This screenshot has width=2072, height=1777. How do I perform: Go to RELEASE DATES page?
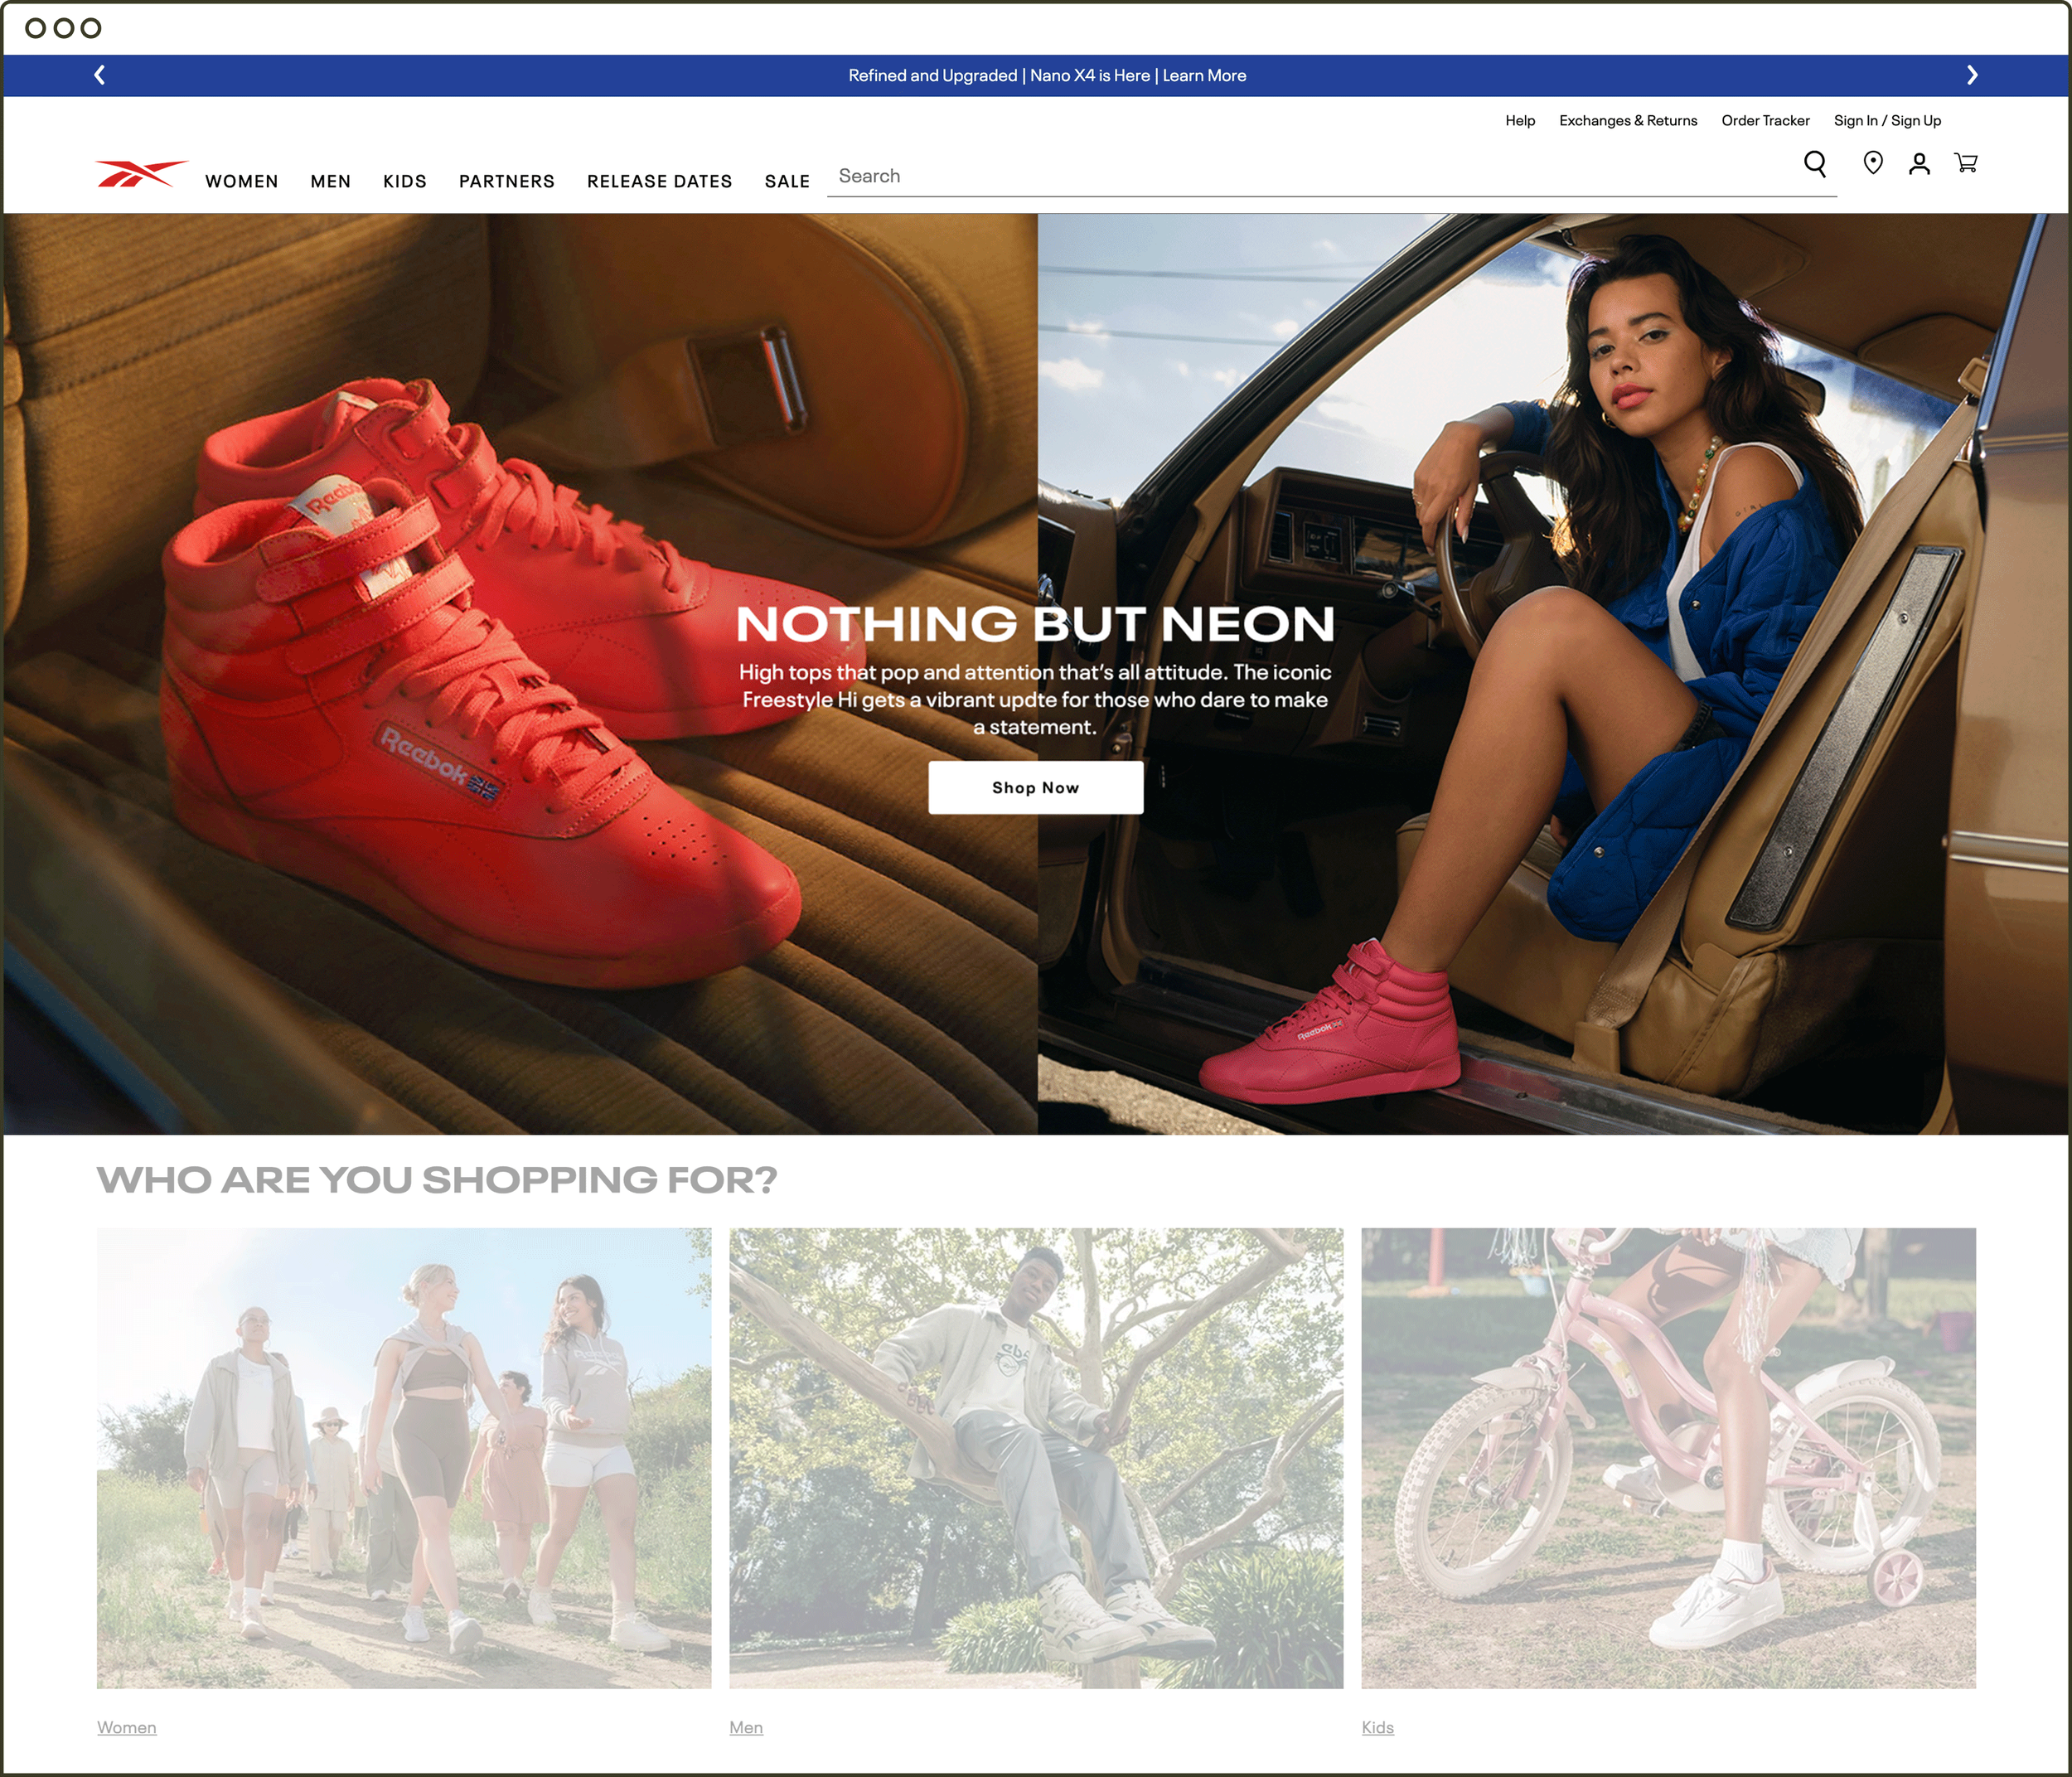point(660,181)
